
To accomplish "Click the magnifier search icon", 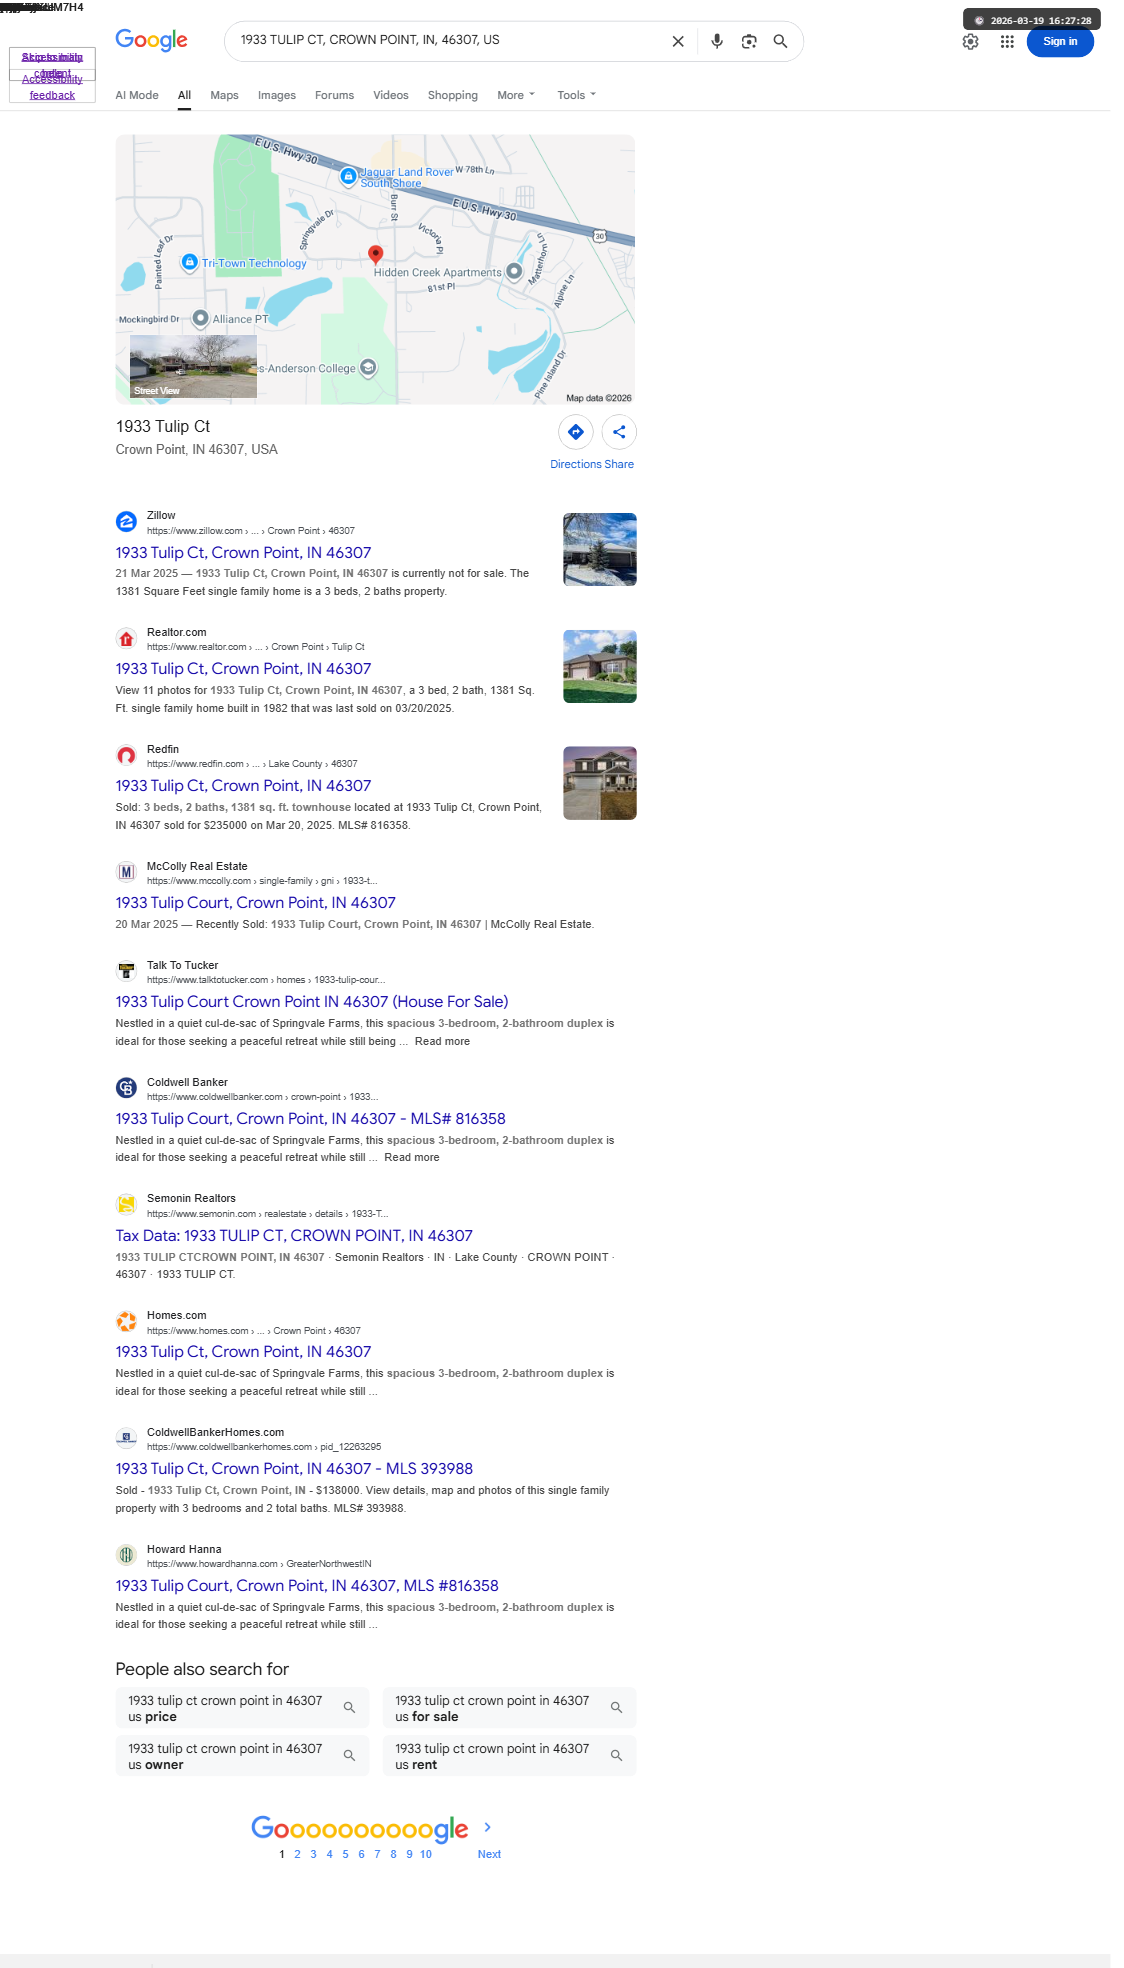I will 781,41.
